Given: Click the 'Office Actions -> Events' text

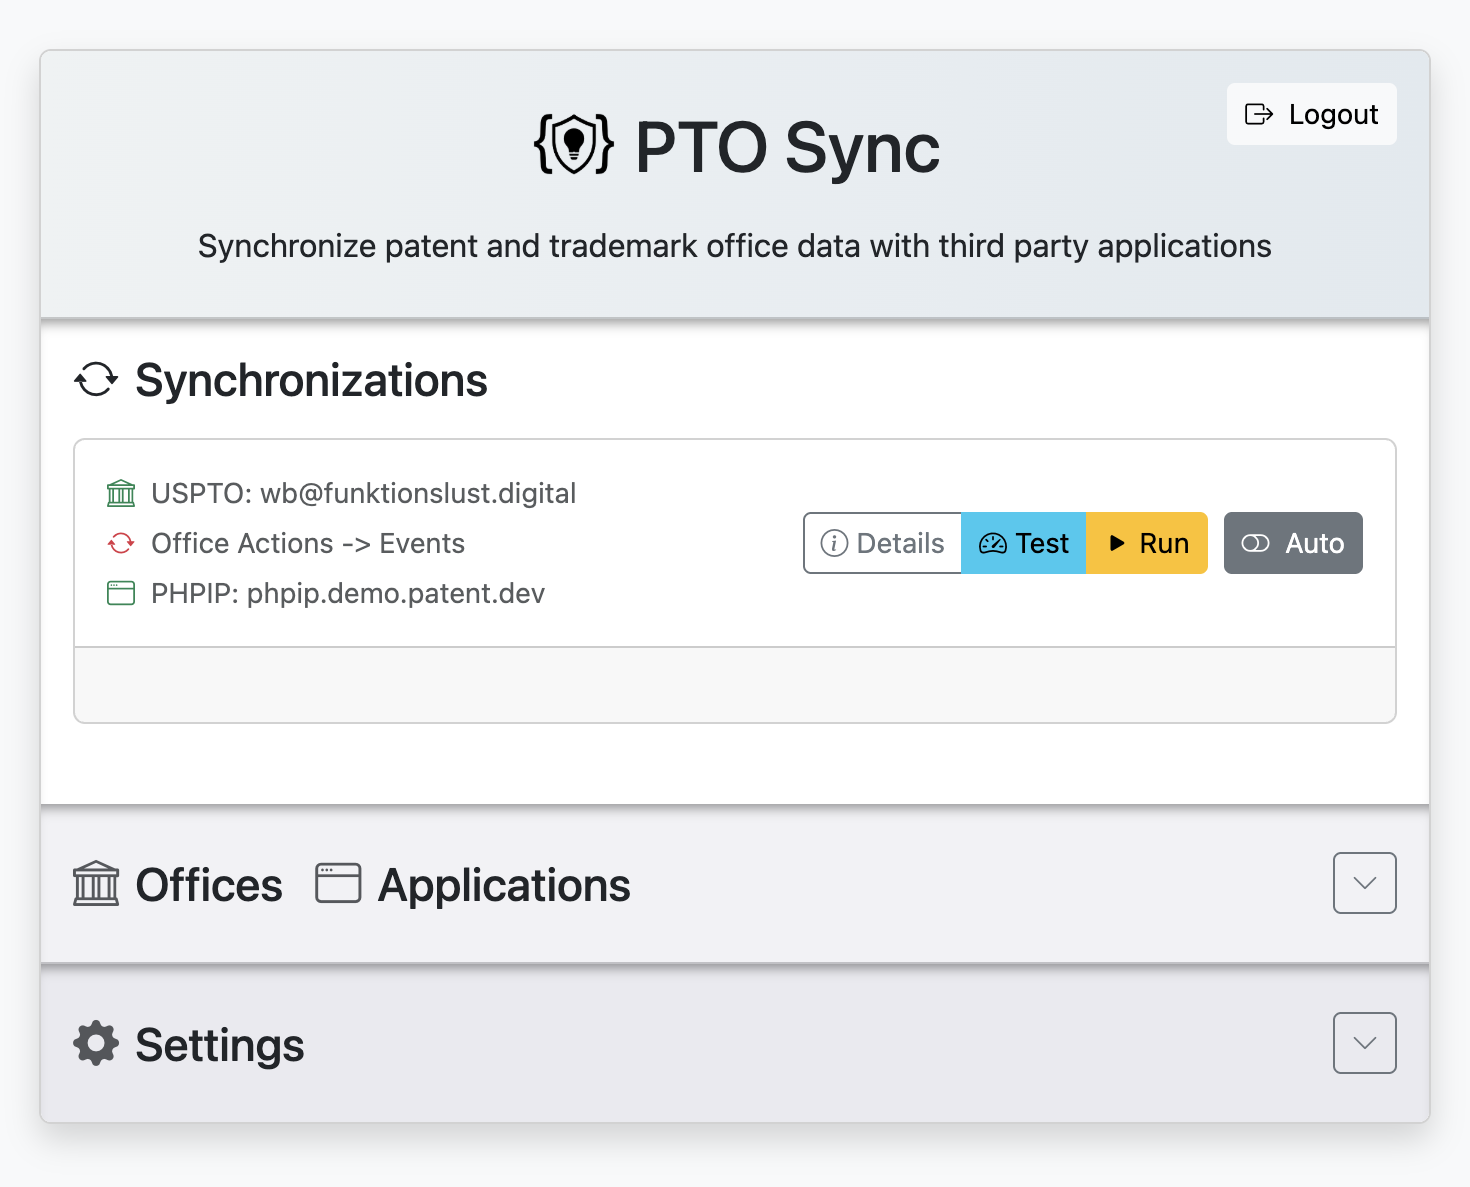Looking at the screenshot, I should (308, 543).
